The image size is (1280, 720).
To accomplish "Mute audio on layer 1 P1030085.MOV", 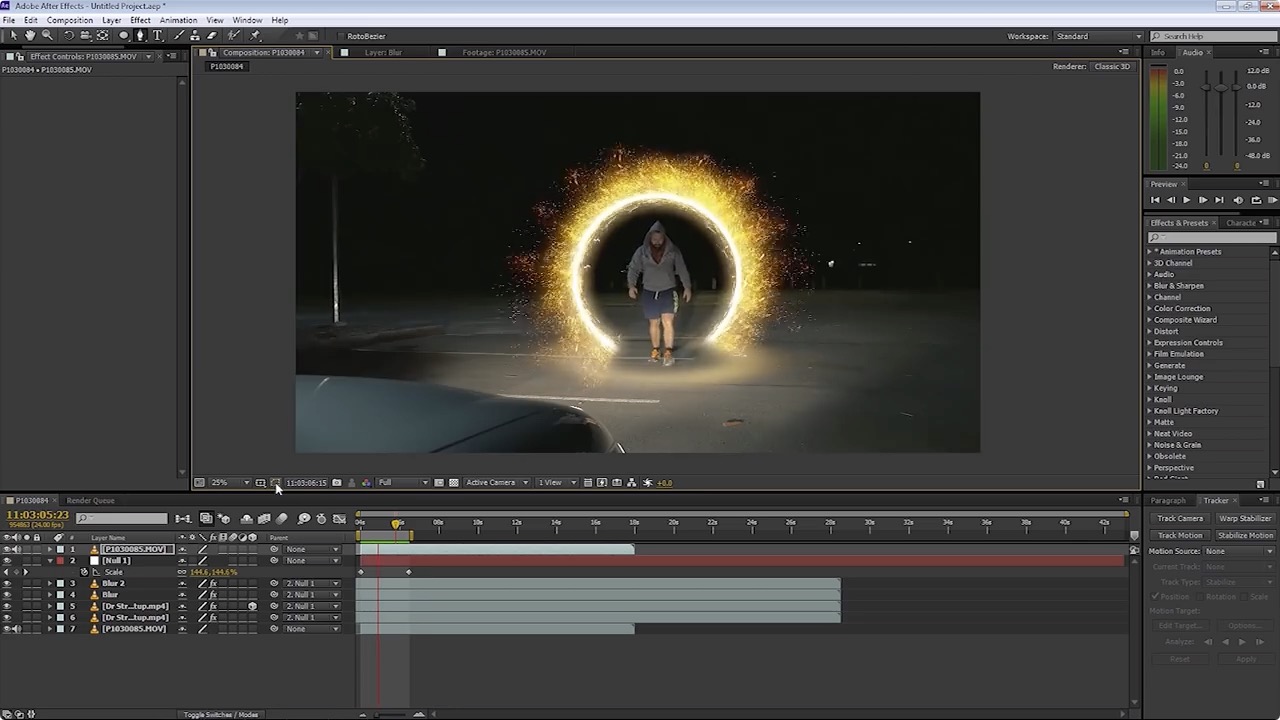I will [x=17, y=549].
